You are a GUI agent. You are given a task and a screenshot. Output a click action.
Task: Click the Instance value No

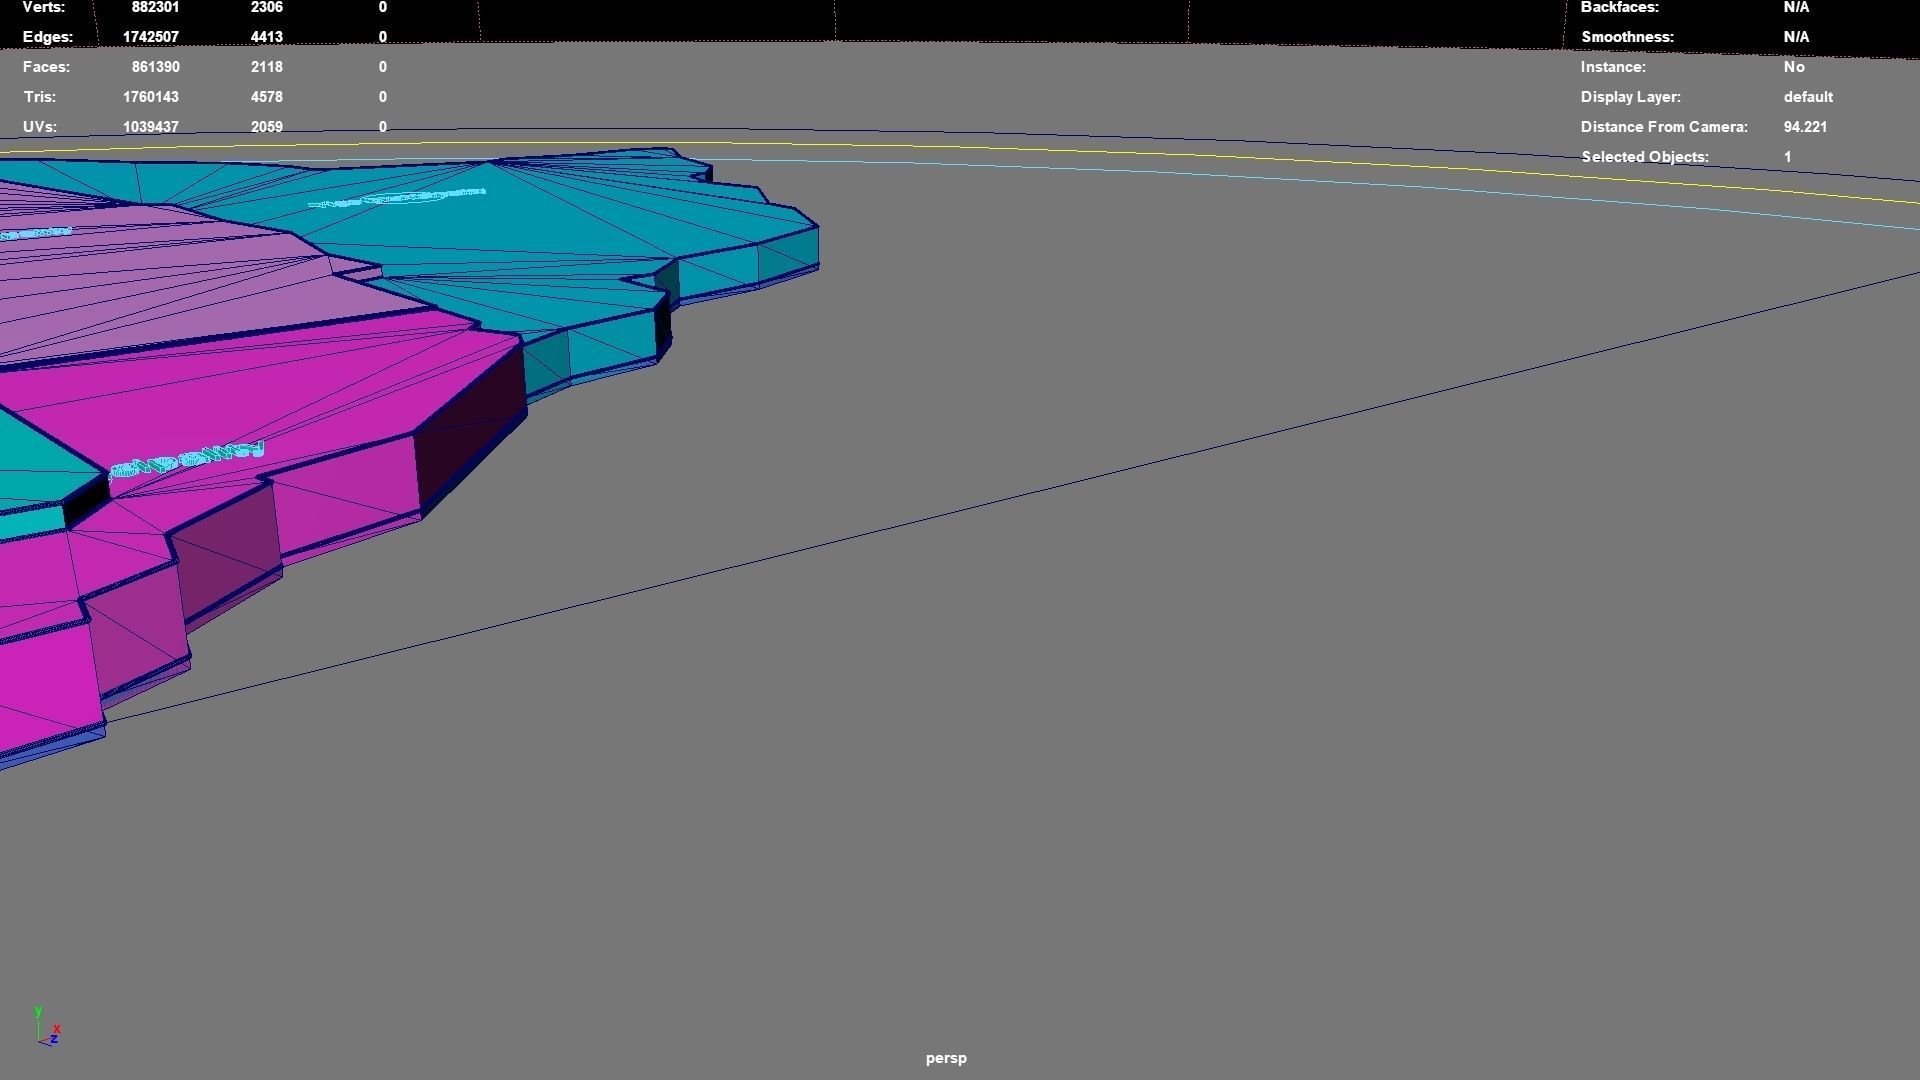pos(1793,67)
